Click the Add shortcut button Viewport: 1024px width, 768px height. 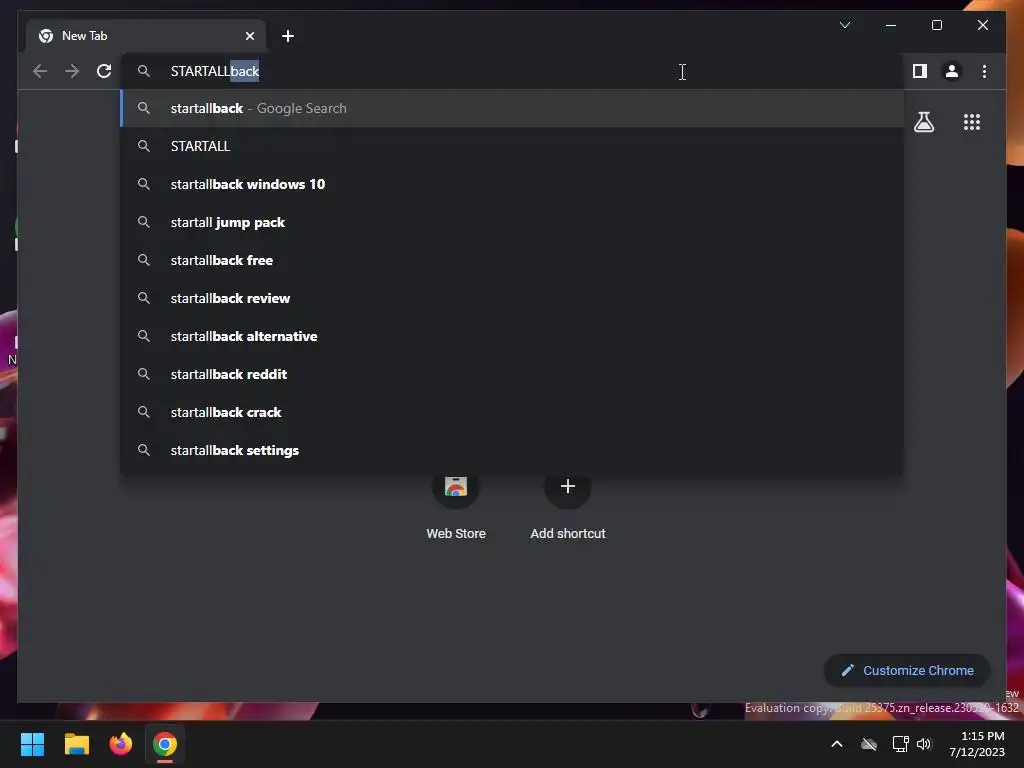pos(568,506)
